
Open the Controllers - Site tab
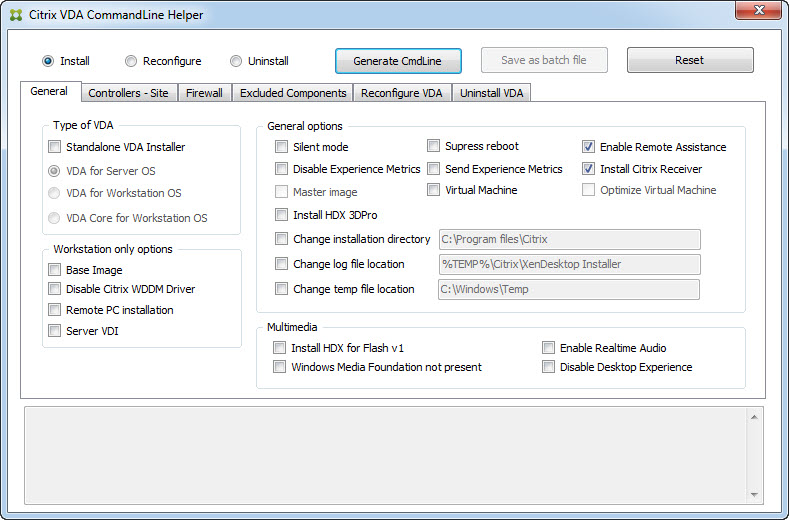[129, 93]
